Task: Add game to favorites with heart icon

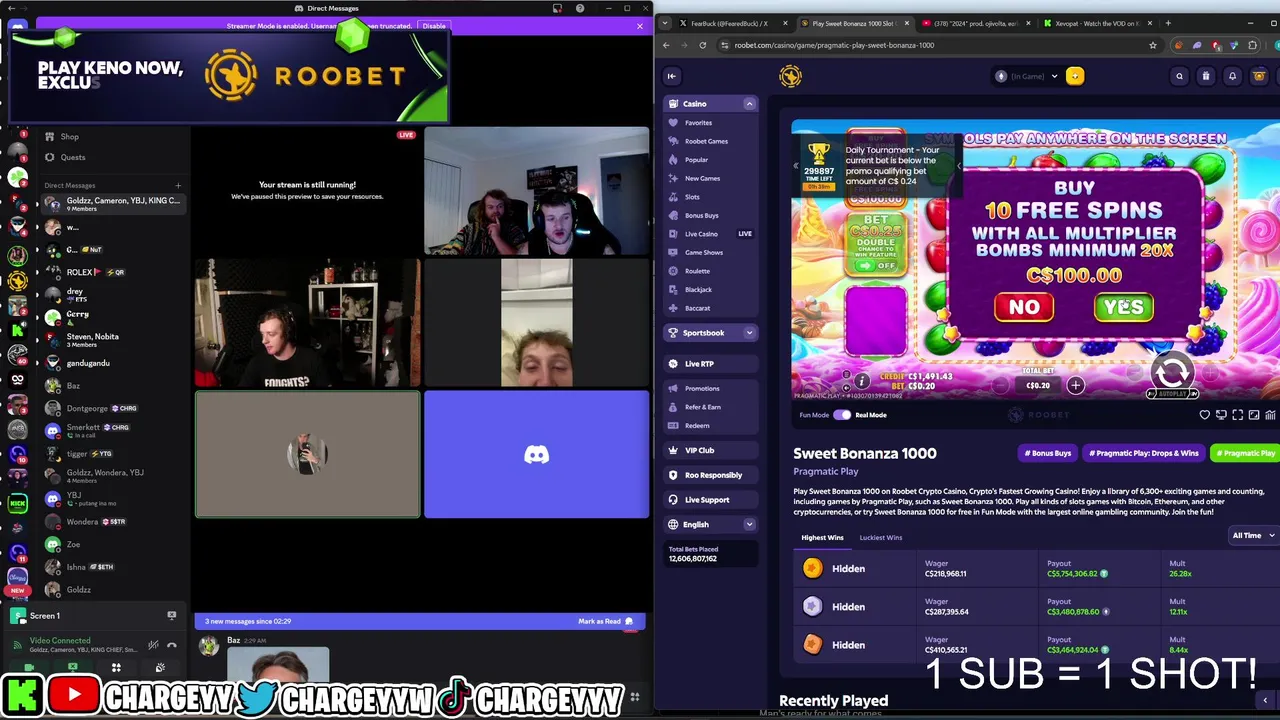Action: (x=1205, y=415)
